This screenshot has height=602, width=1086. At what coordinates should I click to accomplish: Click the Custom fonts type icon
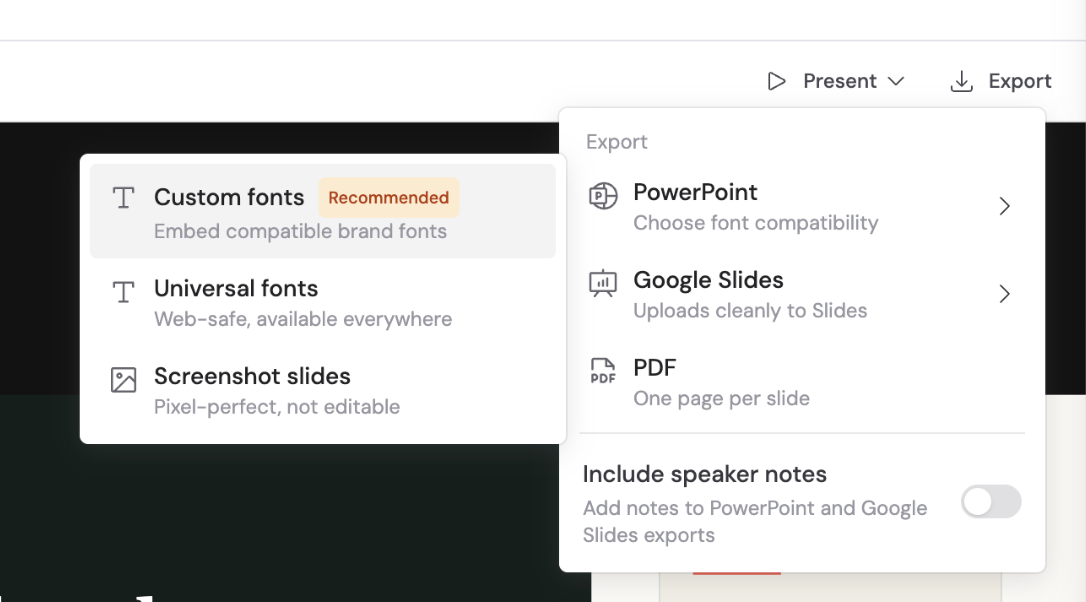point(123,198)
